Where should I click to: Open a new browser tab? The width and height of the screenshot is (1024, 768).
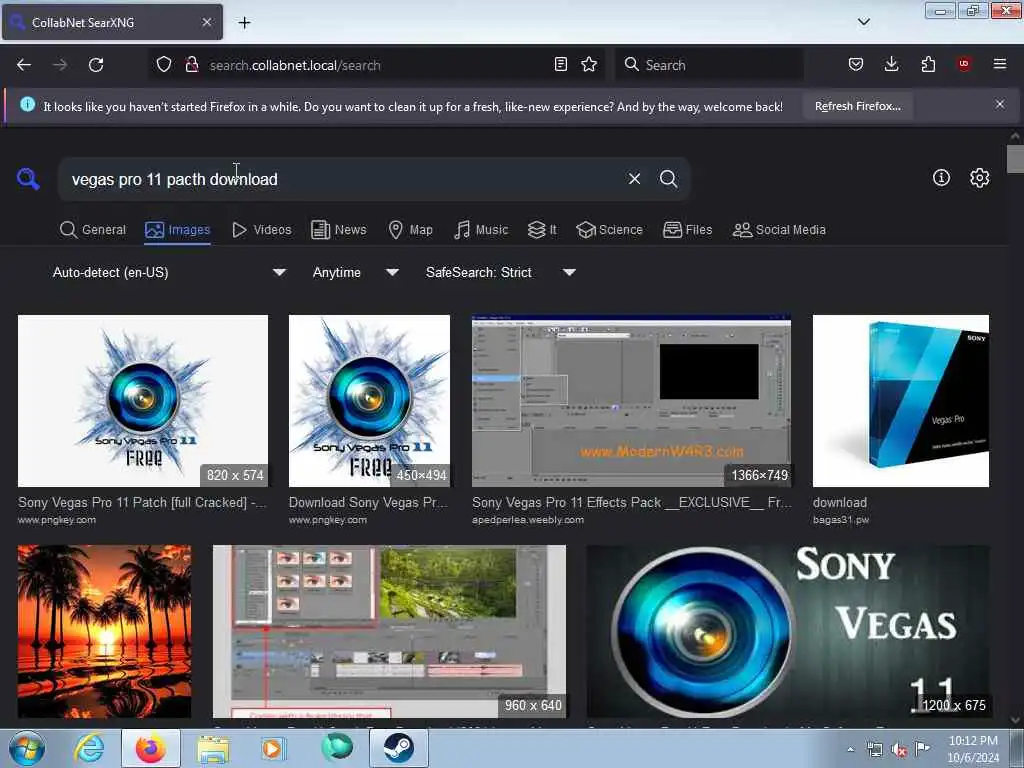coord(244,23)
